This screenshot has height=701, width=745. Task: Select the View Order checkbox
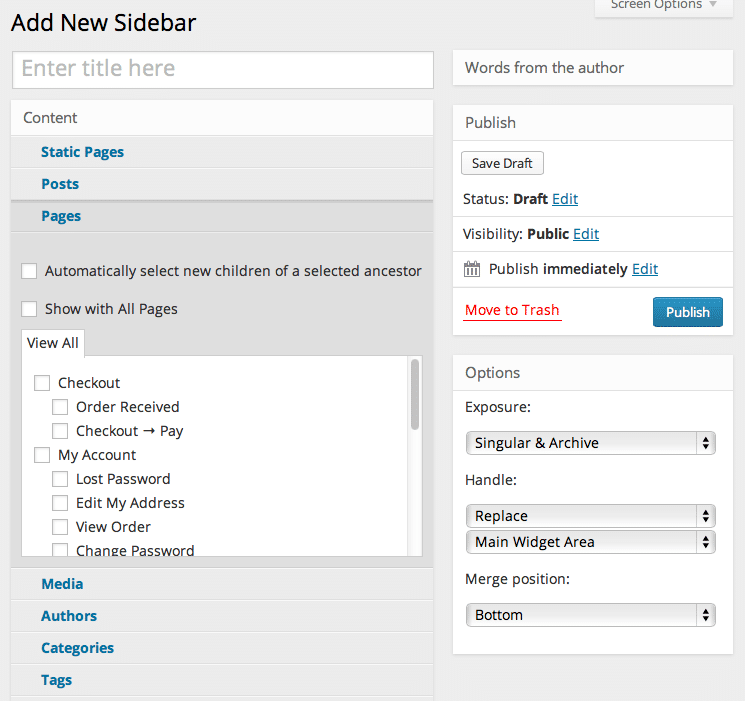60,527
